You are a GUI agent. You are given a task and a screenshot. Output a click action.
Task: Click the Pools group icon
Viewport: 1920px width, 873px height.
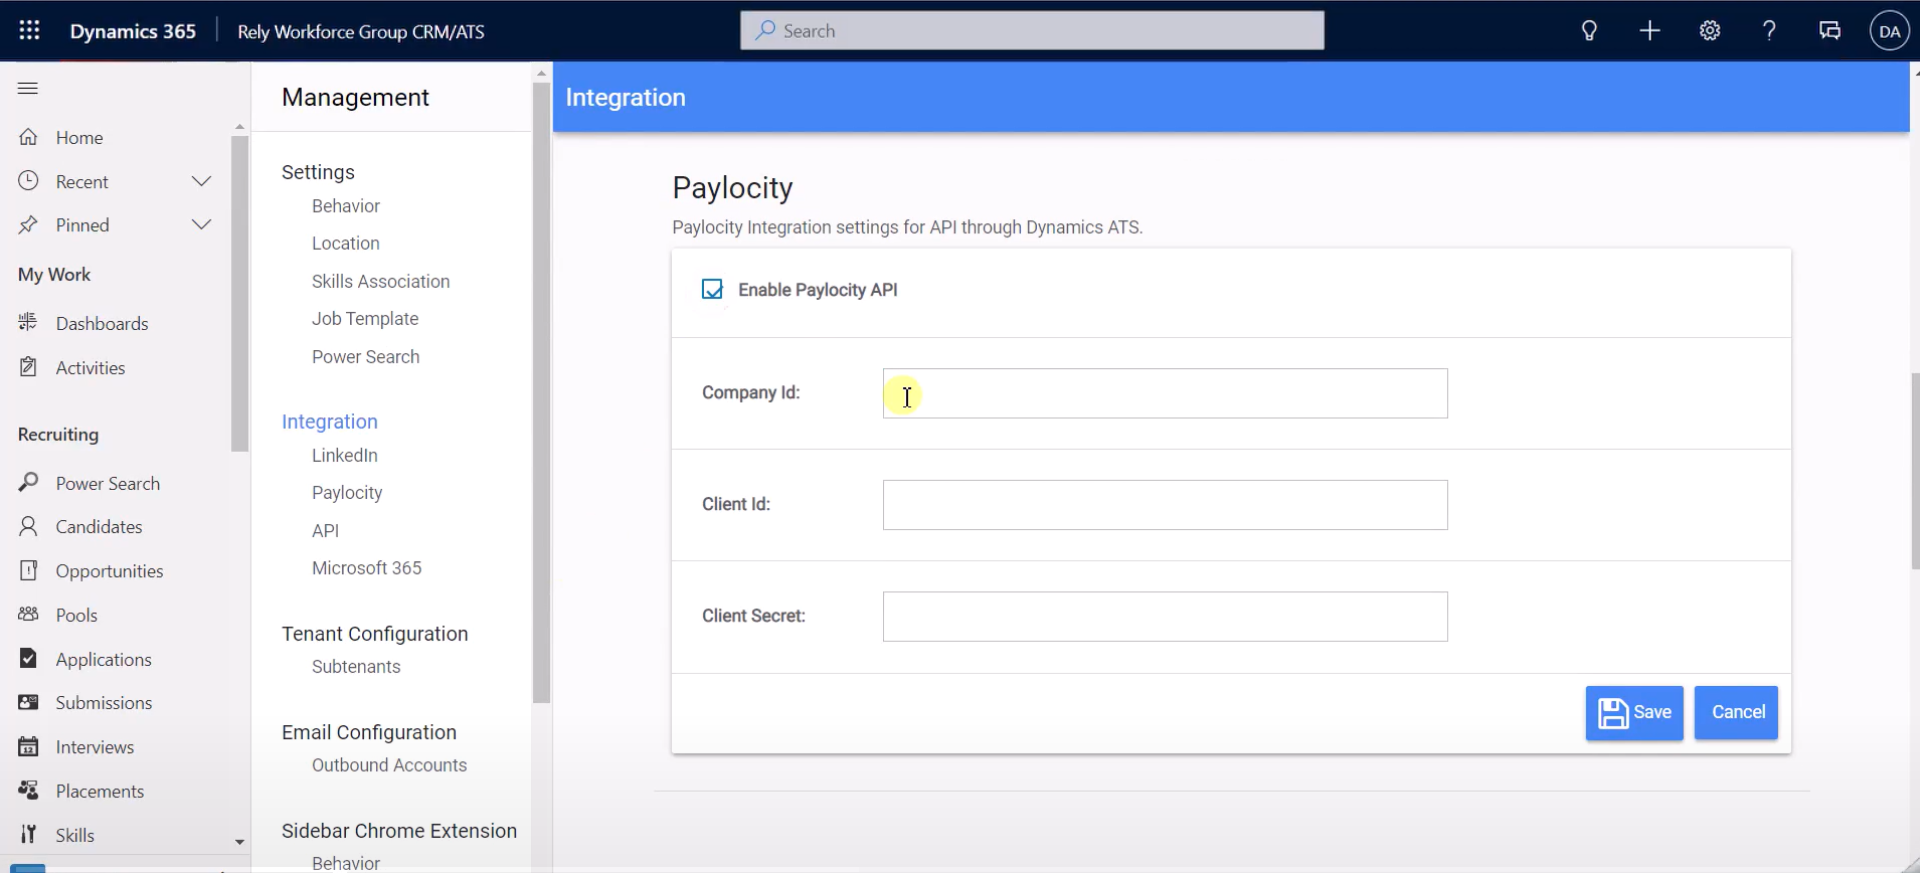(x=28, y=614)
